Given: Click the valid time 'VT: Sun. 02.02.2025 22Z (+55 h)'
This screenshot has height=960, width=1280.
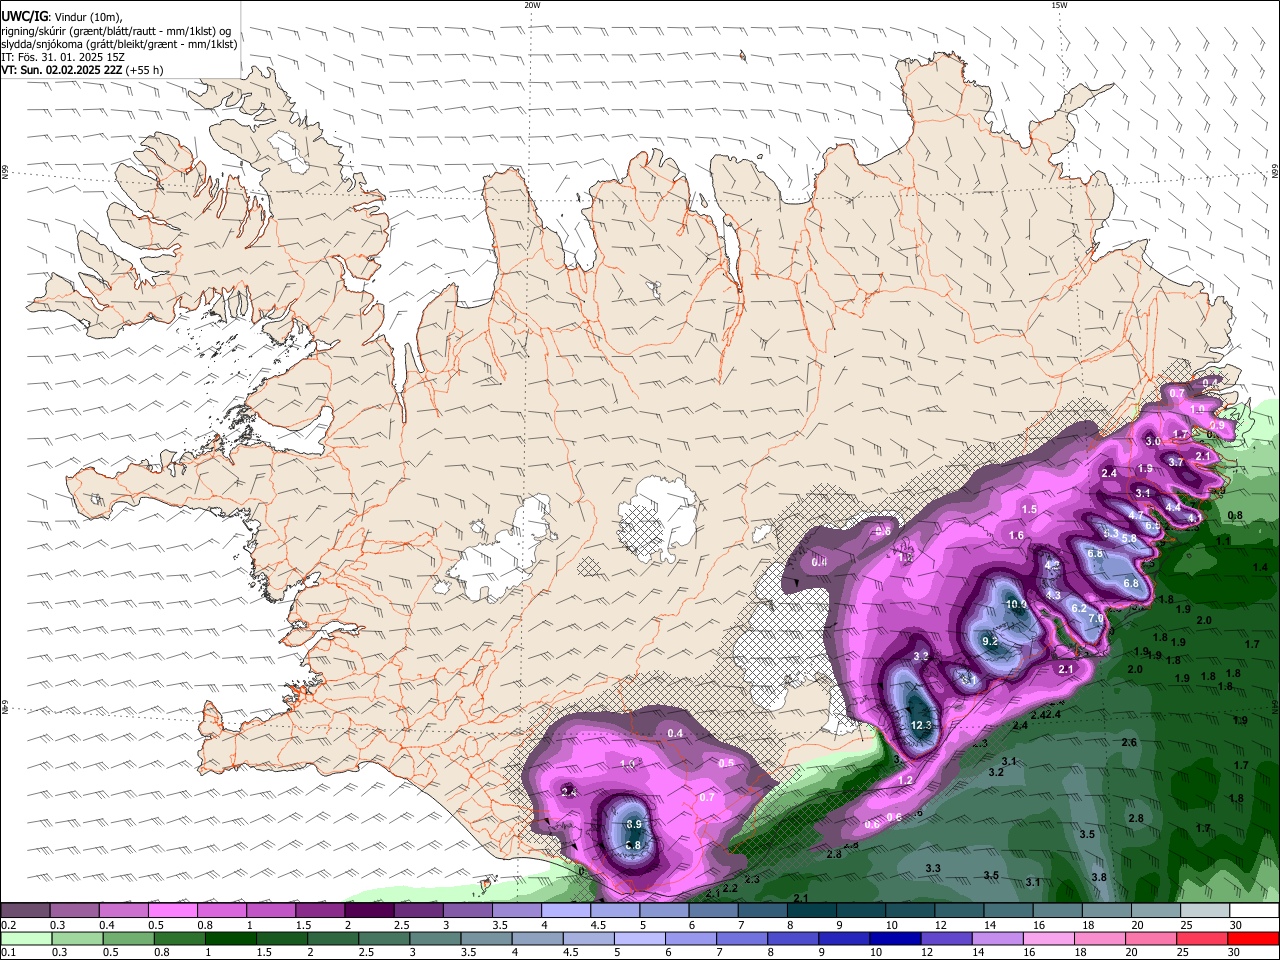Looking at the screenshot, I should coord(82,71).
